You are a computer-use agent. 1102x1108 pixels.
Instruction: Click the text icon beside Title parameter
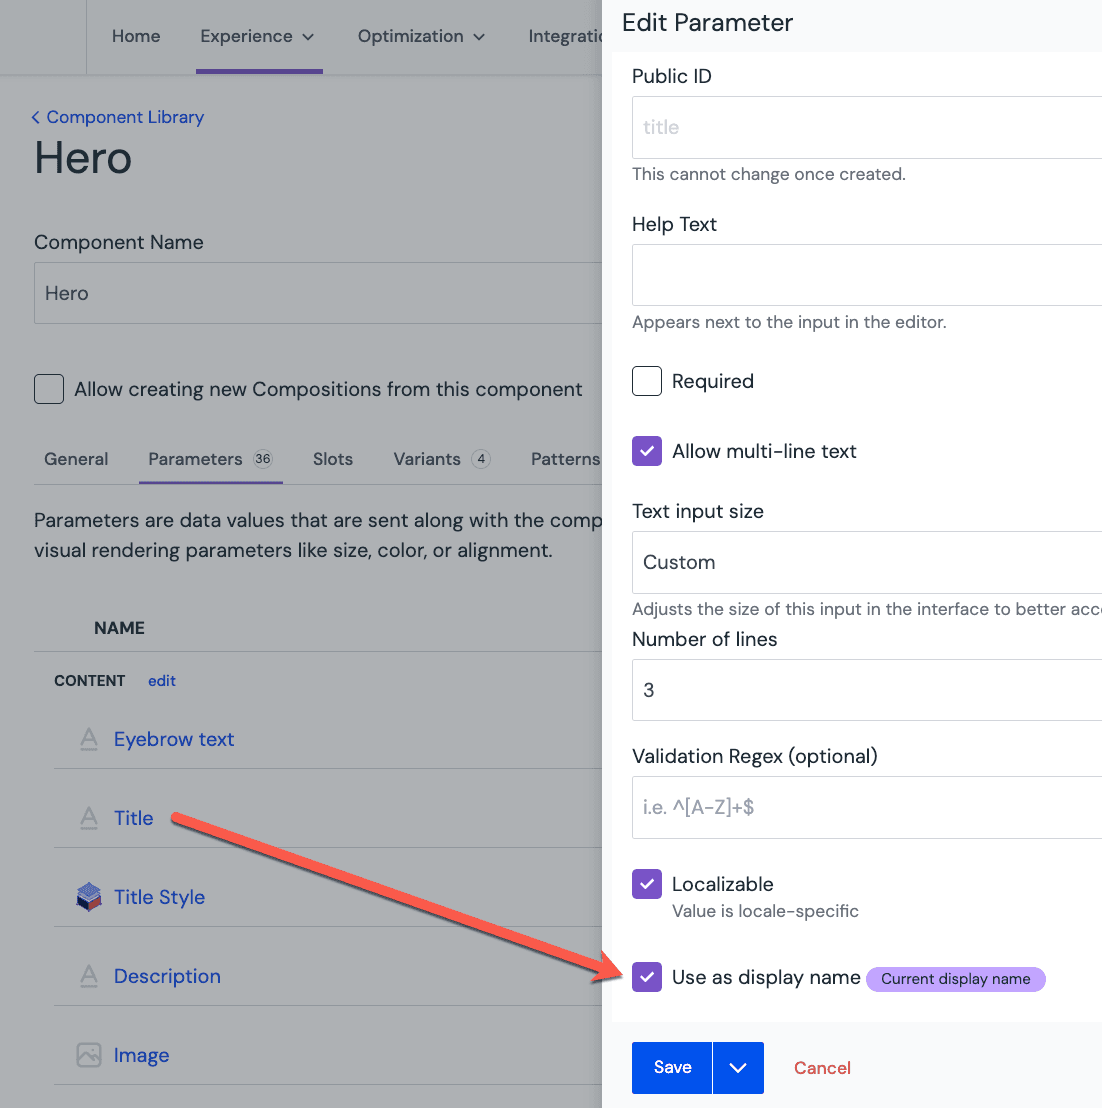(89, 818)
